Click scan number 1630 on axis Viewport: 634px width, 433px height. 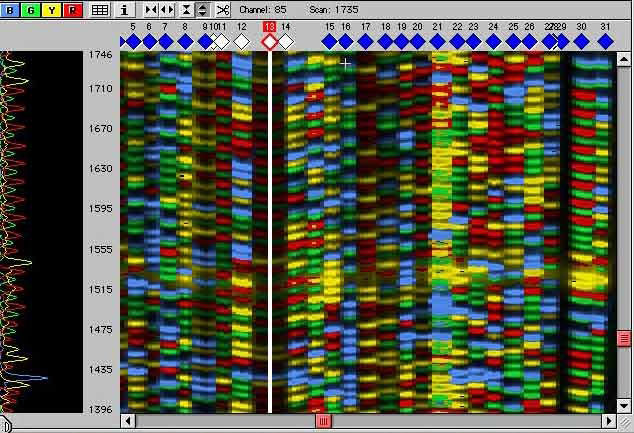coord(100,169)
